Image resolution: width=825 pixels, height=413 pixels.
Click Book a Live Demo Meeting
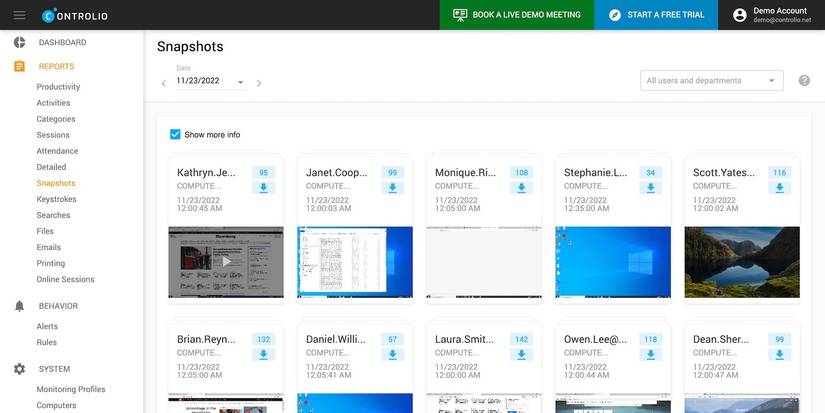517,15
